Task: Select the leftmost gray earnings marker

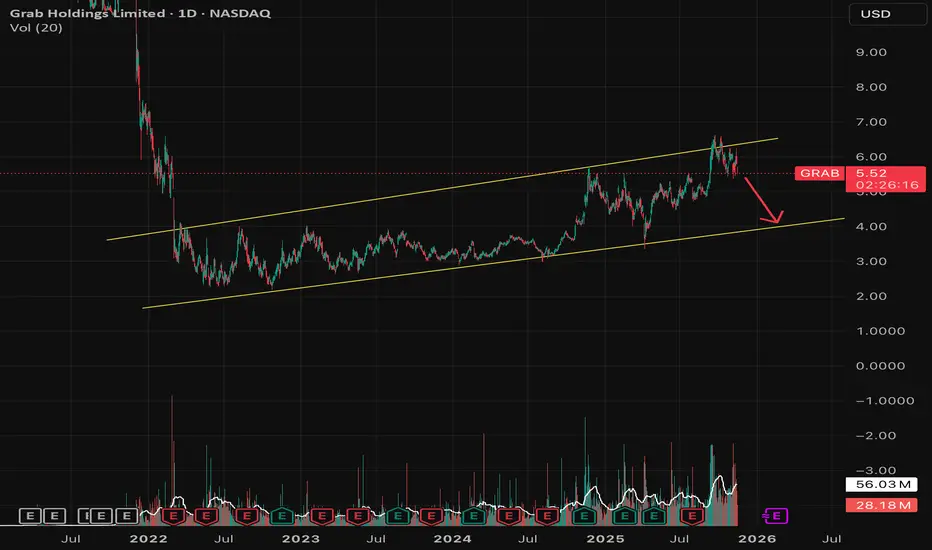Action: 30,516
